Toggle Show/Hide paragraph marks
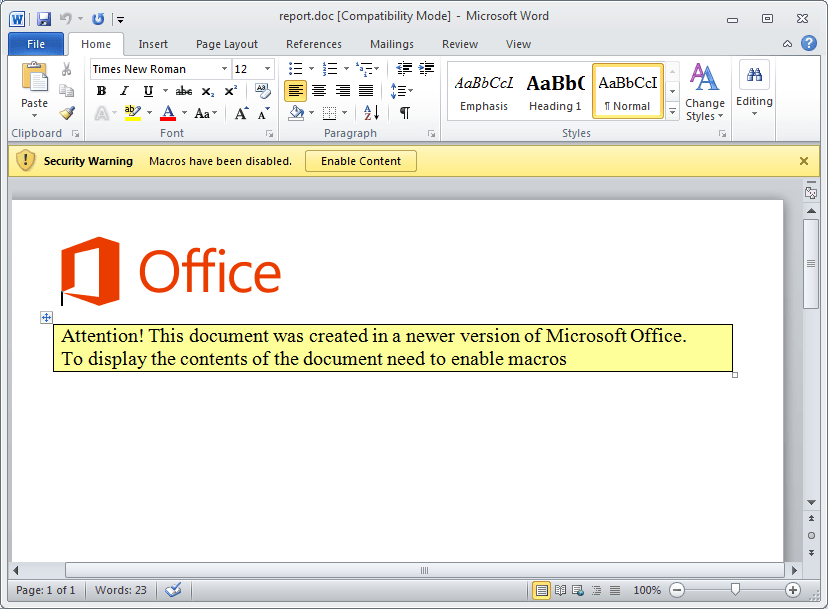Screen dimensions: 828x609 (404, 113)
